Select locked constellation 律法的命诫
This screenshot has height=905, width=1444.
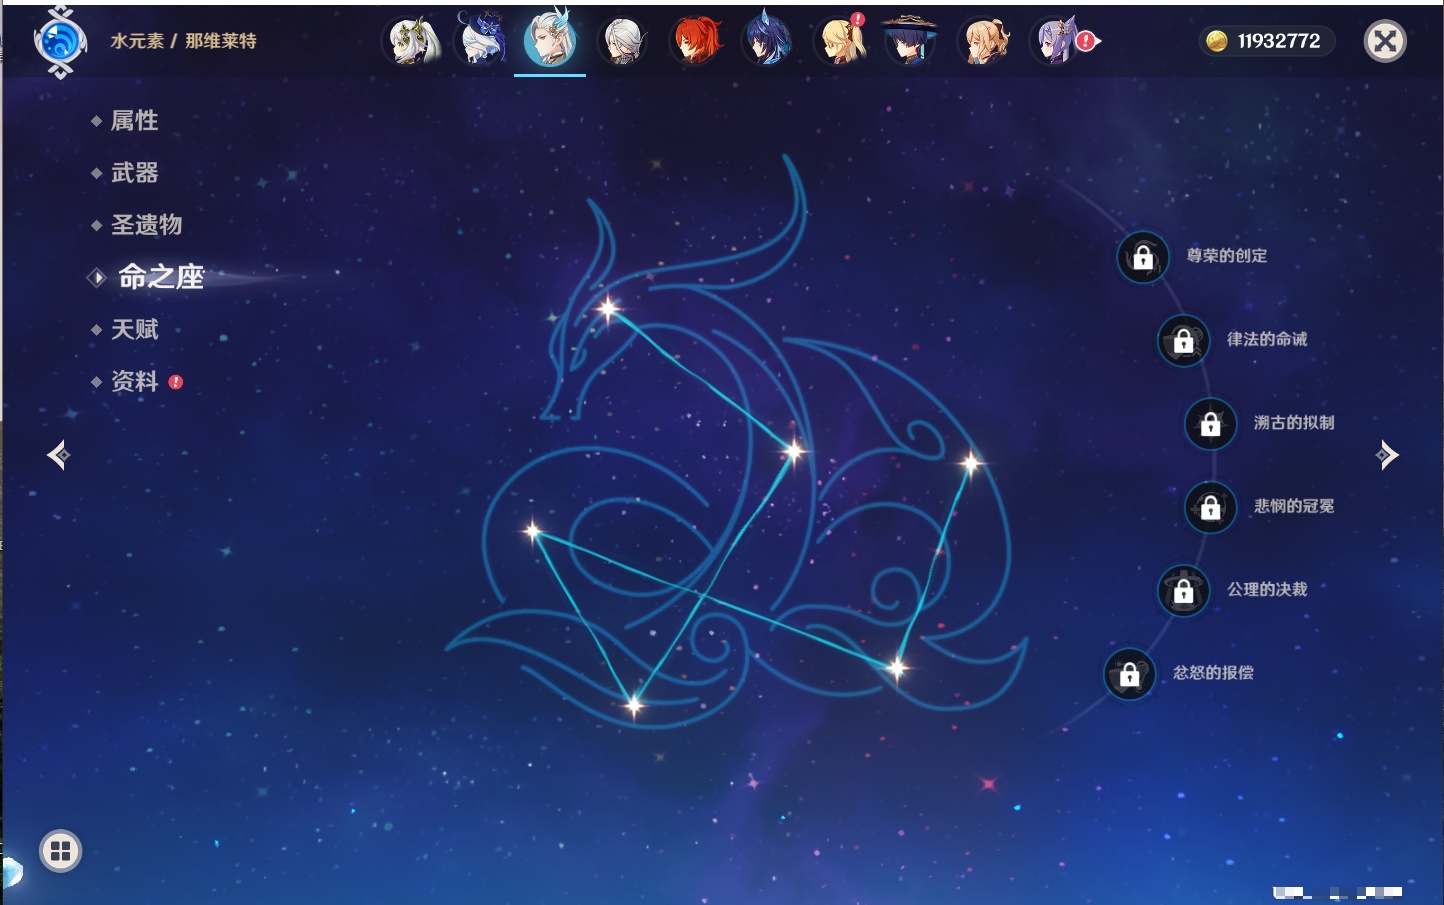1183,341
